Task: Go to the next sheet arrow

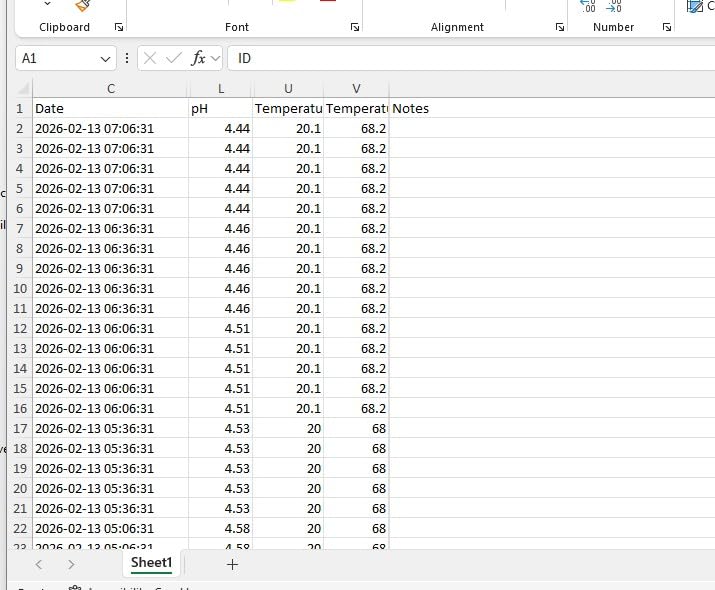Action: click(x=71, y=564)
